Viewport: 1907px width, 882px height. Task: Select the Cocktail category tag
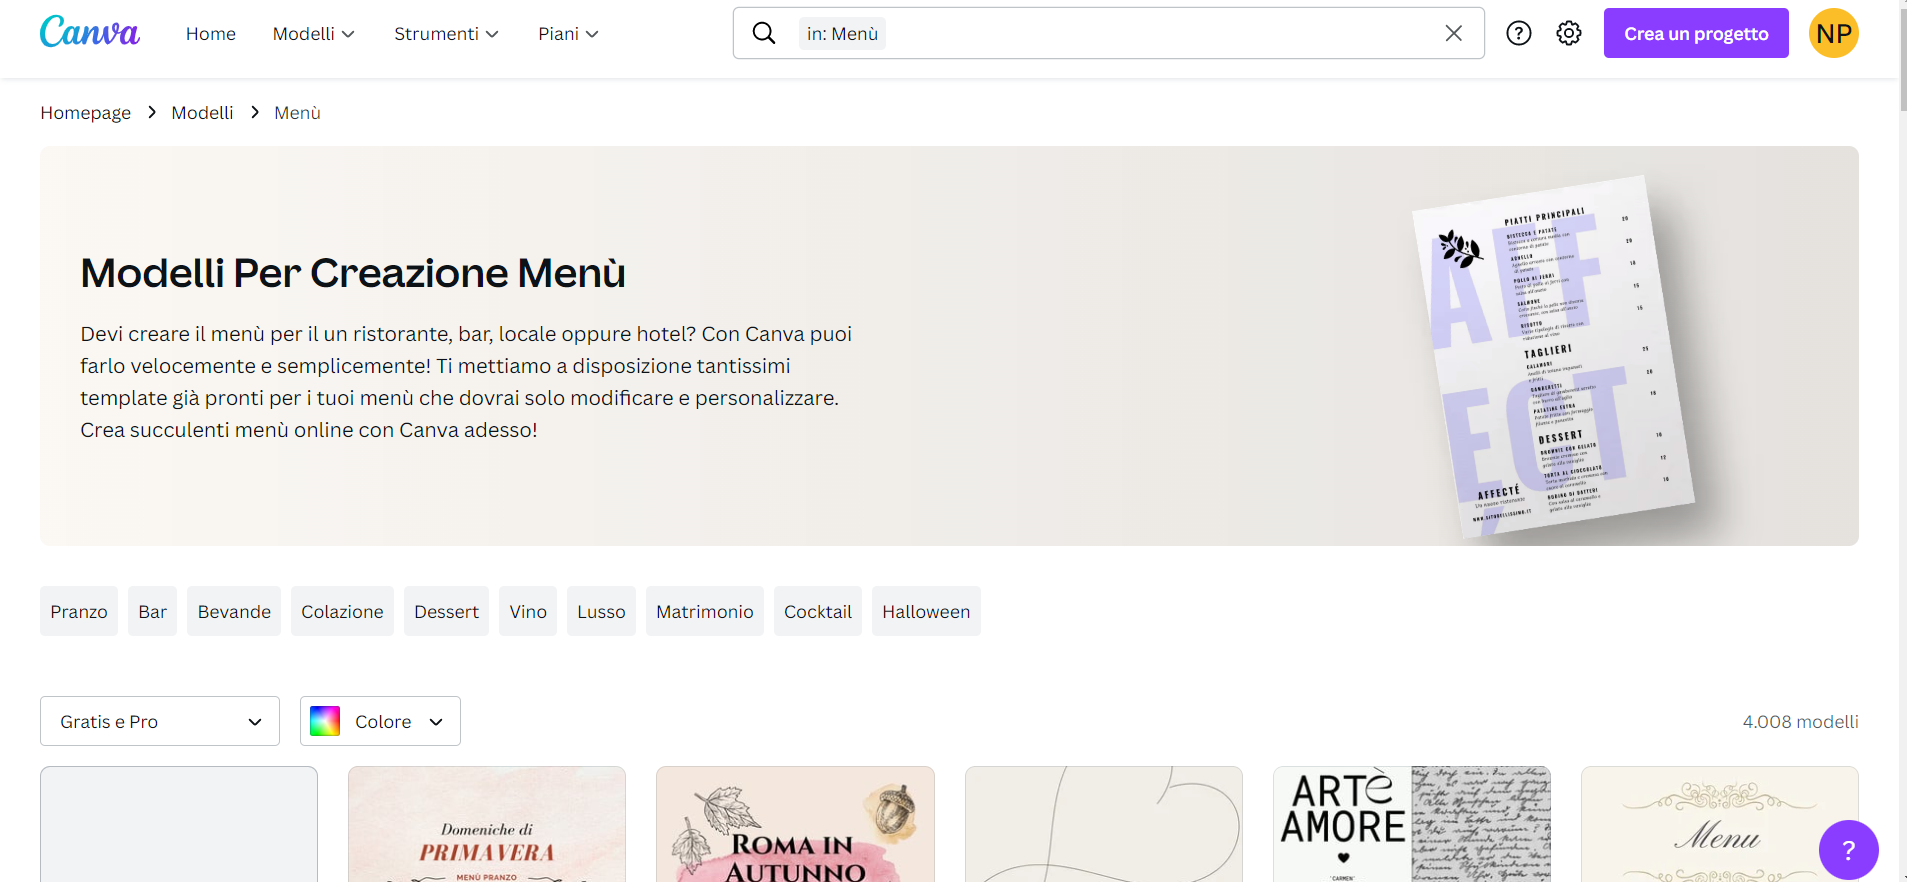click(818, 611)
